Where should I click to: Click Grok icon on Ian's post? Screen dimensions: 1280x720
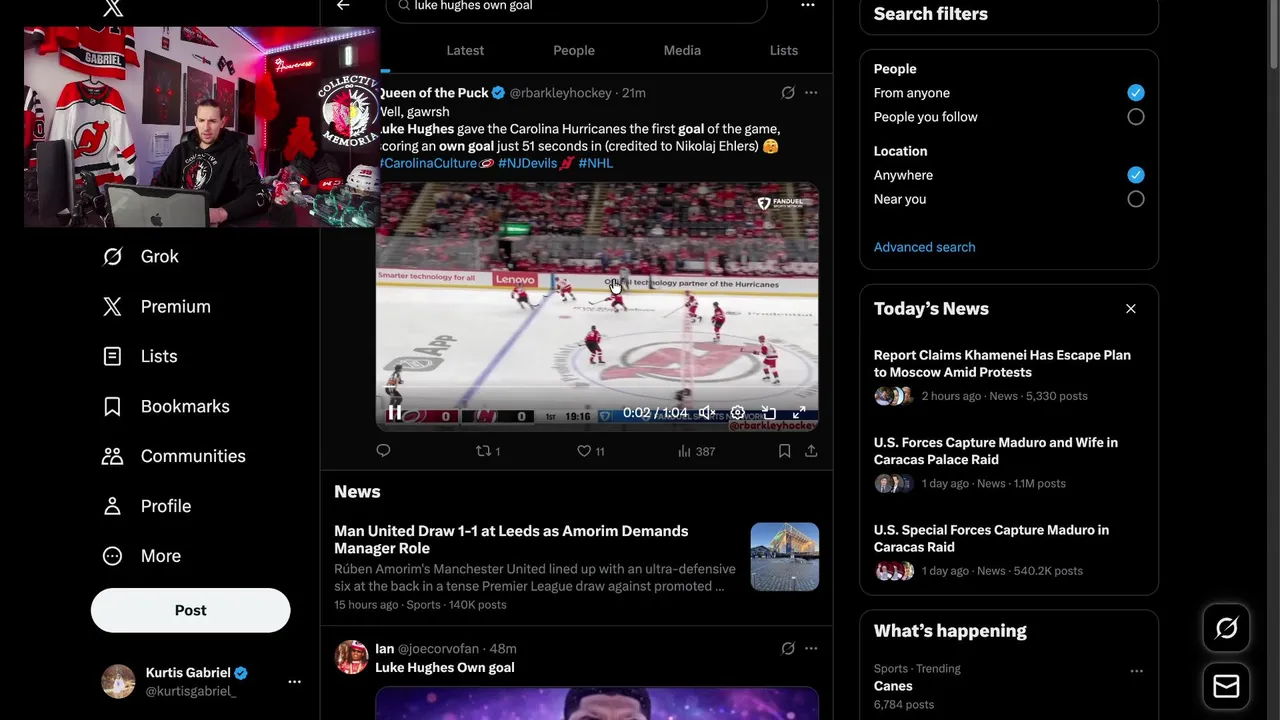[x=788, y=649]
